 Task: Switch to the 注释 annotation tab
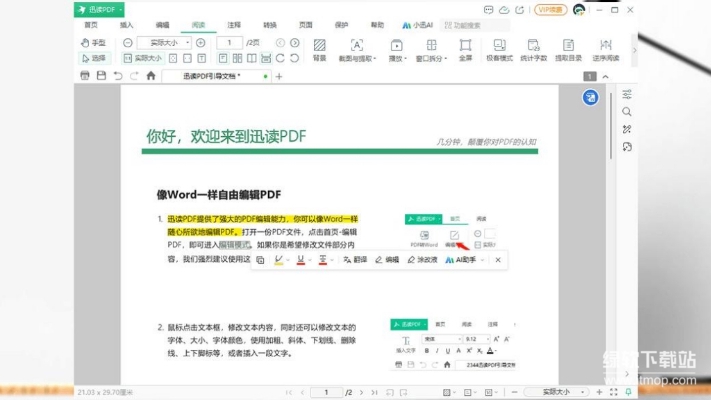[x=234, y=25]
